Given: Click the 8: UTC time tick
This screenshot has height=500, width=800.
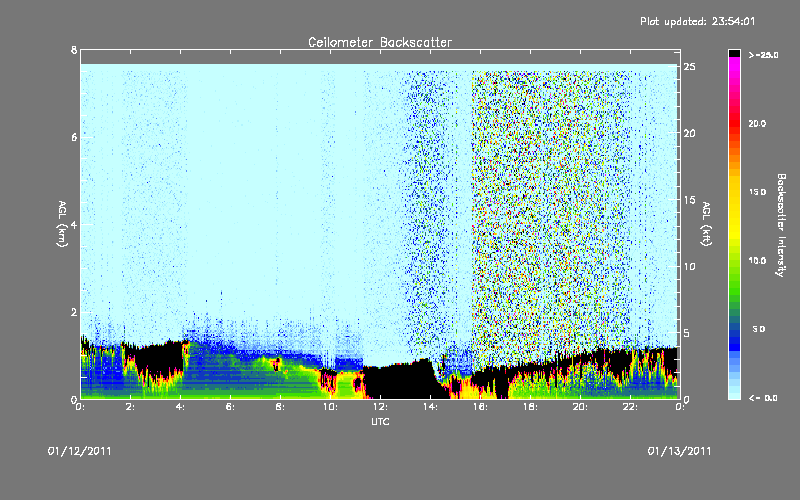Looking at the screenshot, I should click(280, 407).
